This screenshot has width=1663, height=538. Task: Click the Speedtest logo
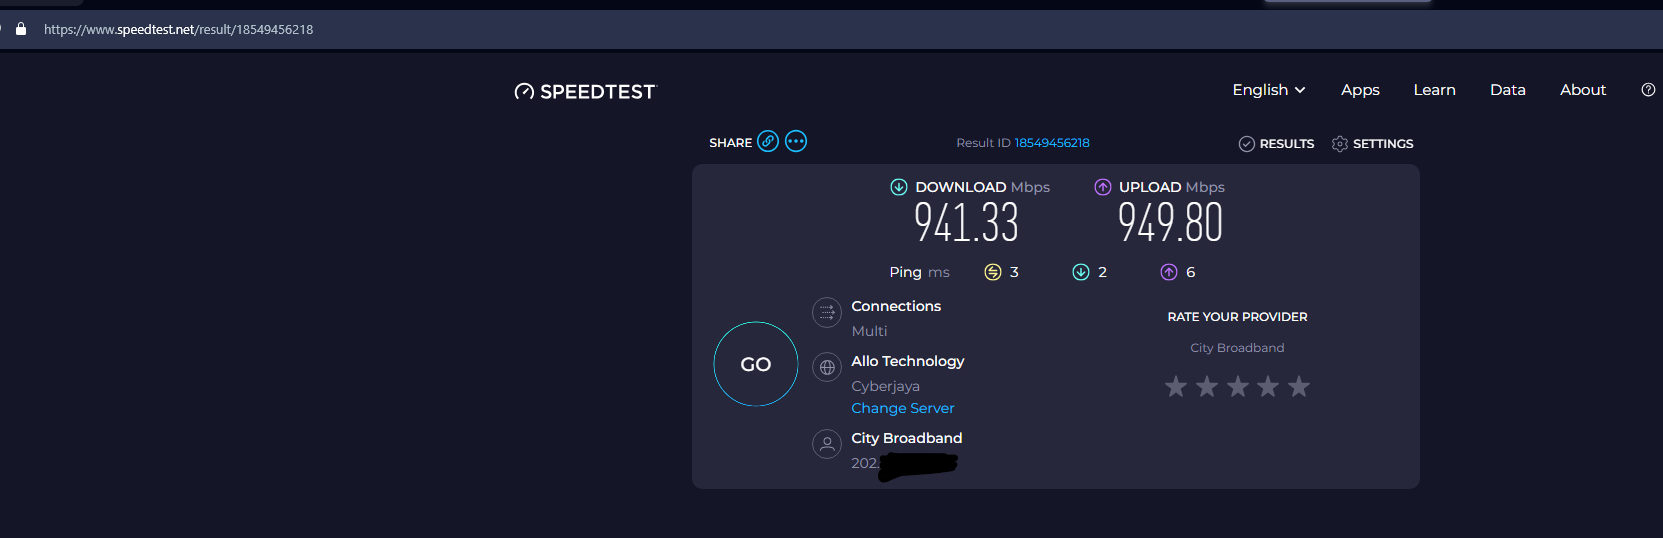585,92
